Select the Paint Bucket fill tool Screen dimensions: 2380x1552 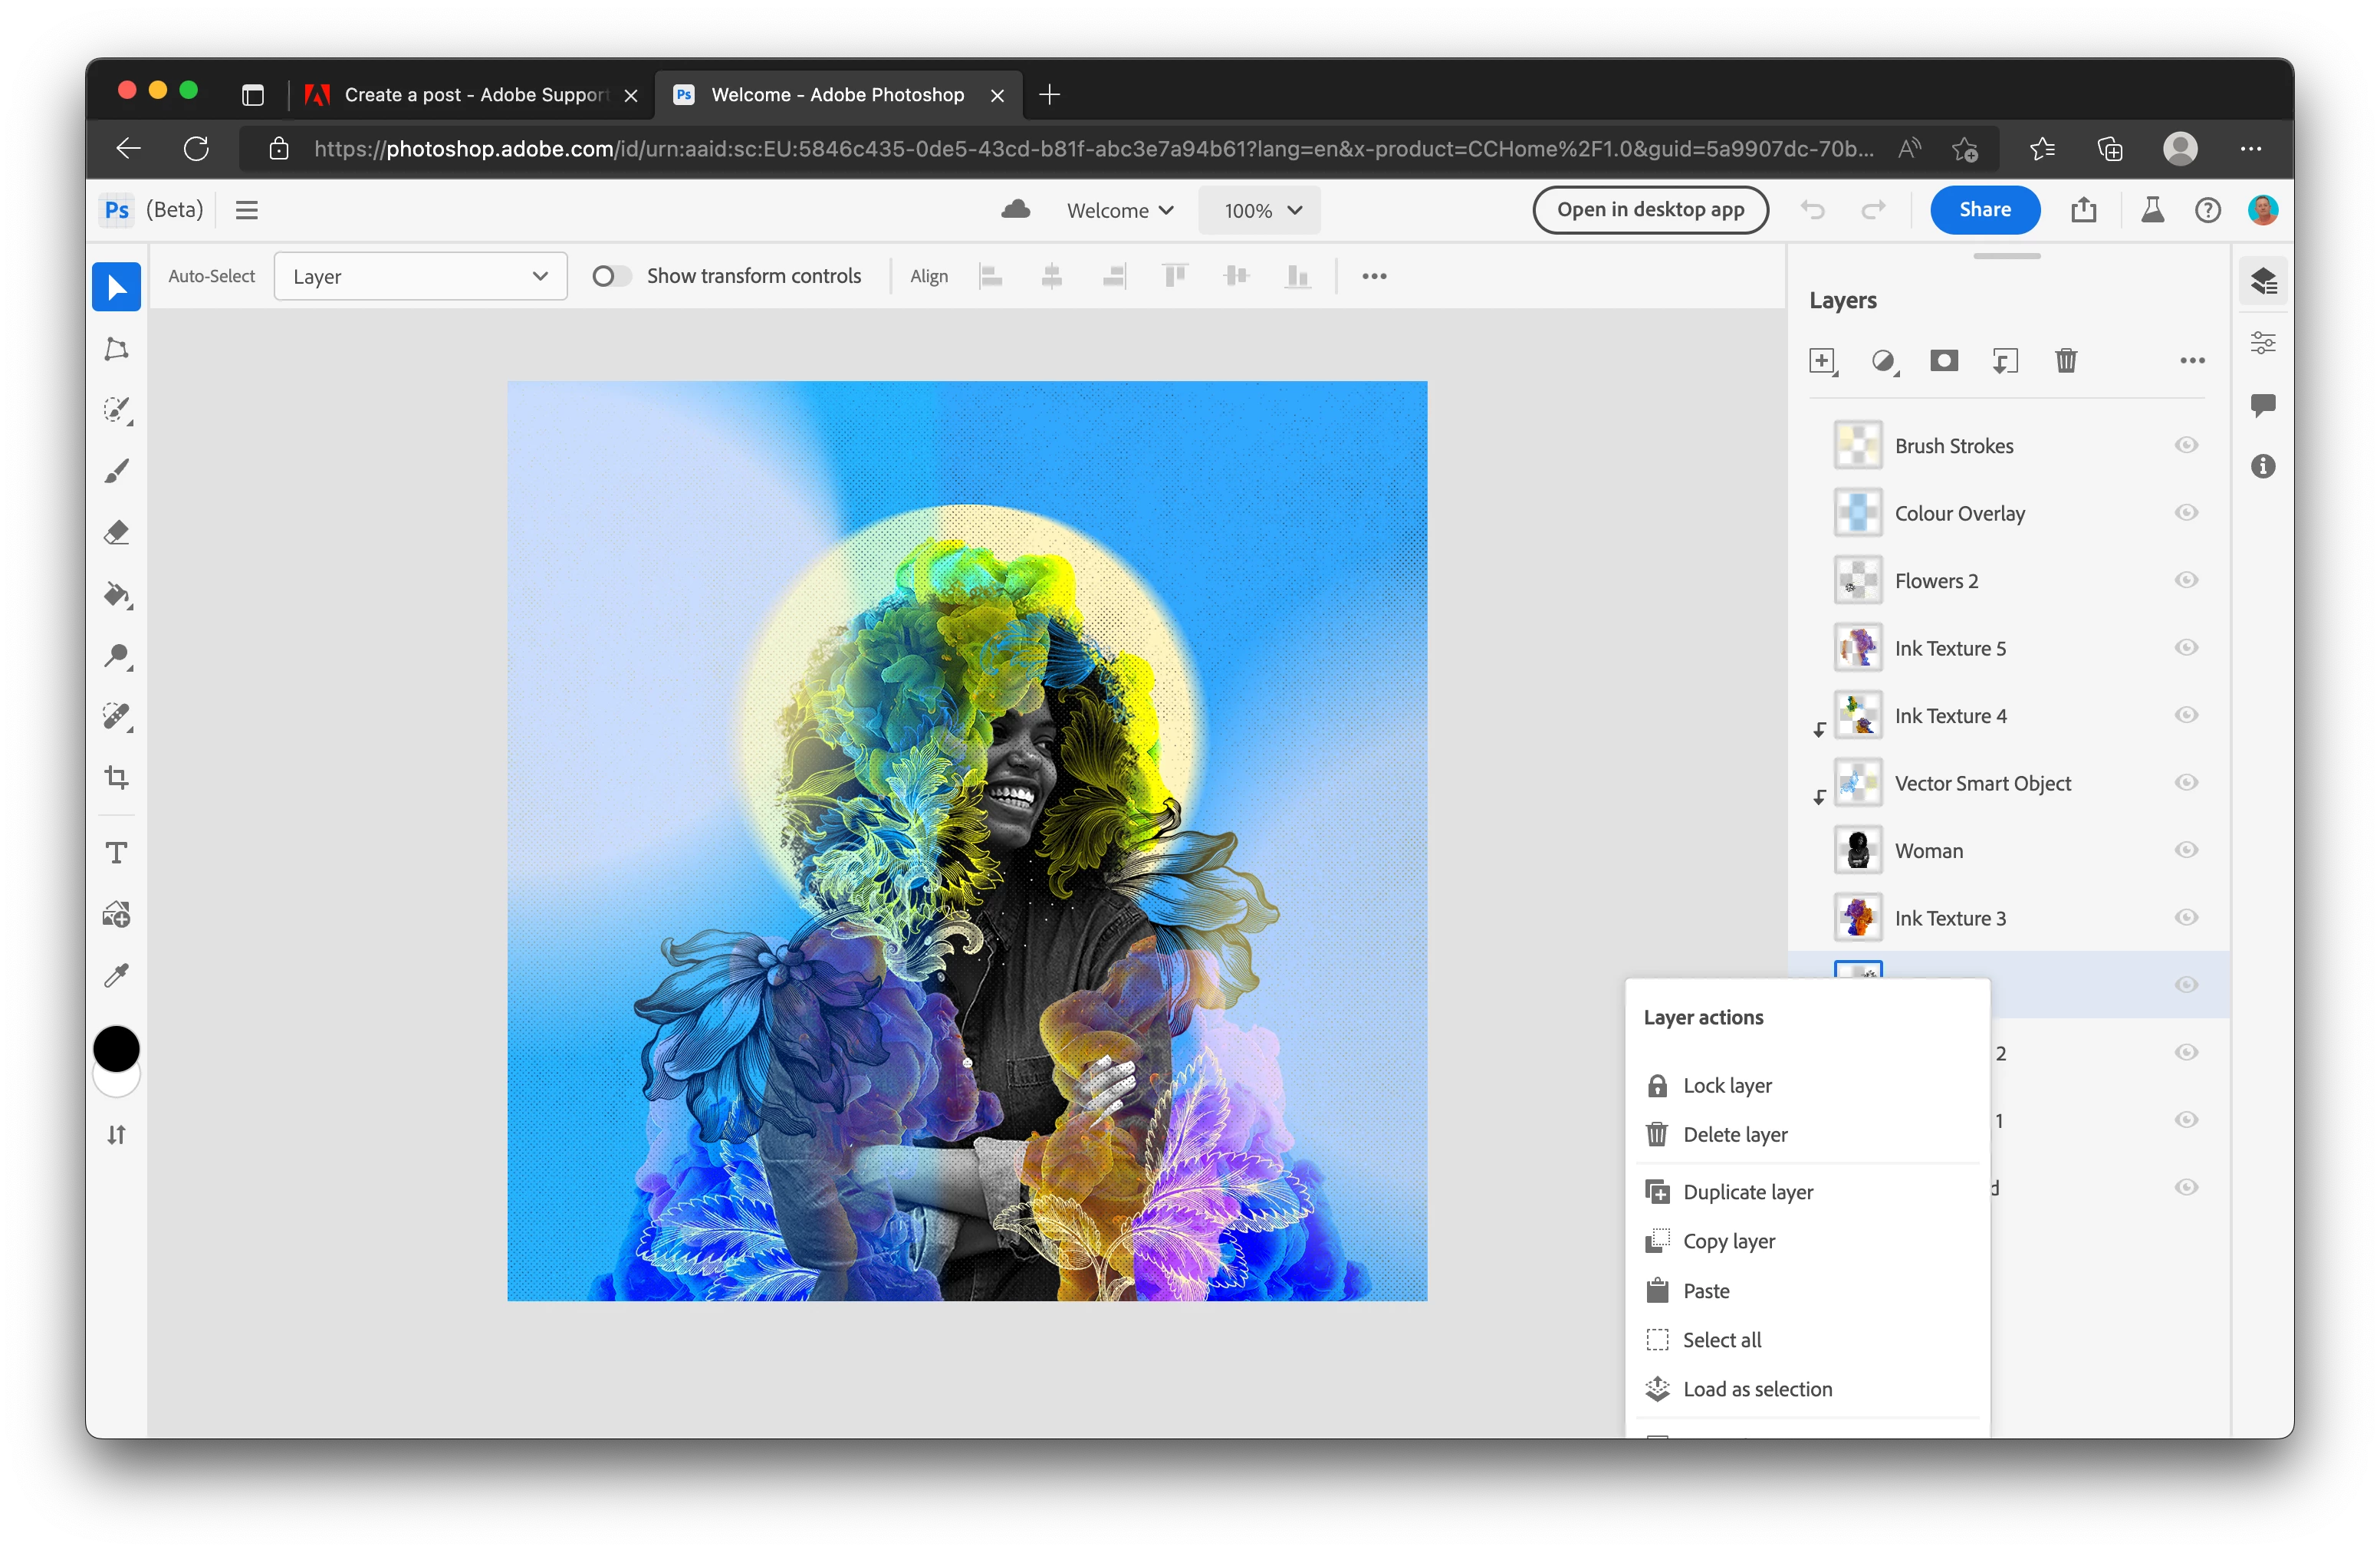point(117,595)
